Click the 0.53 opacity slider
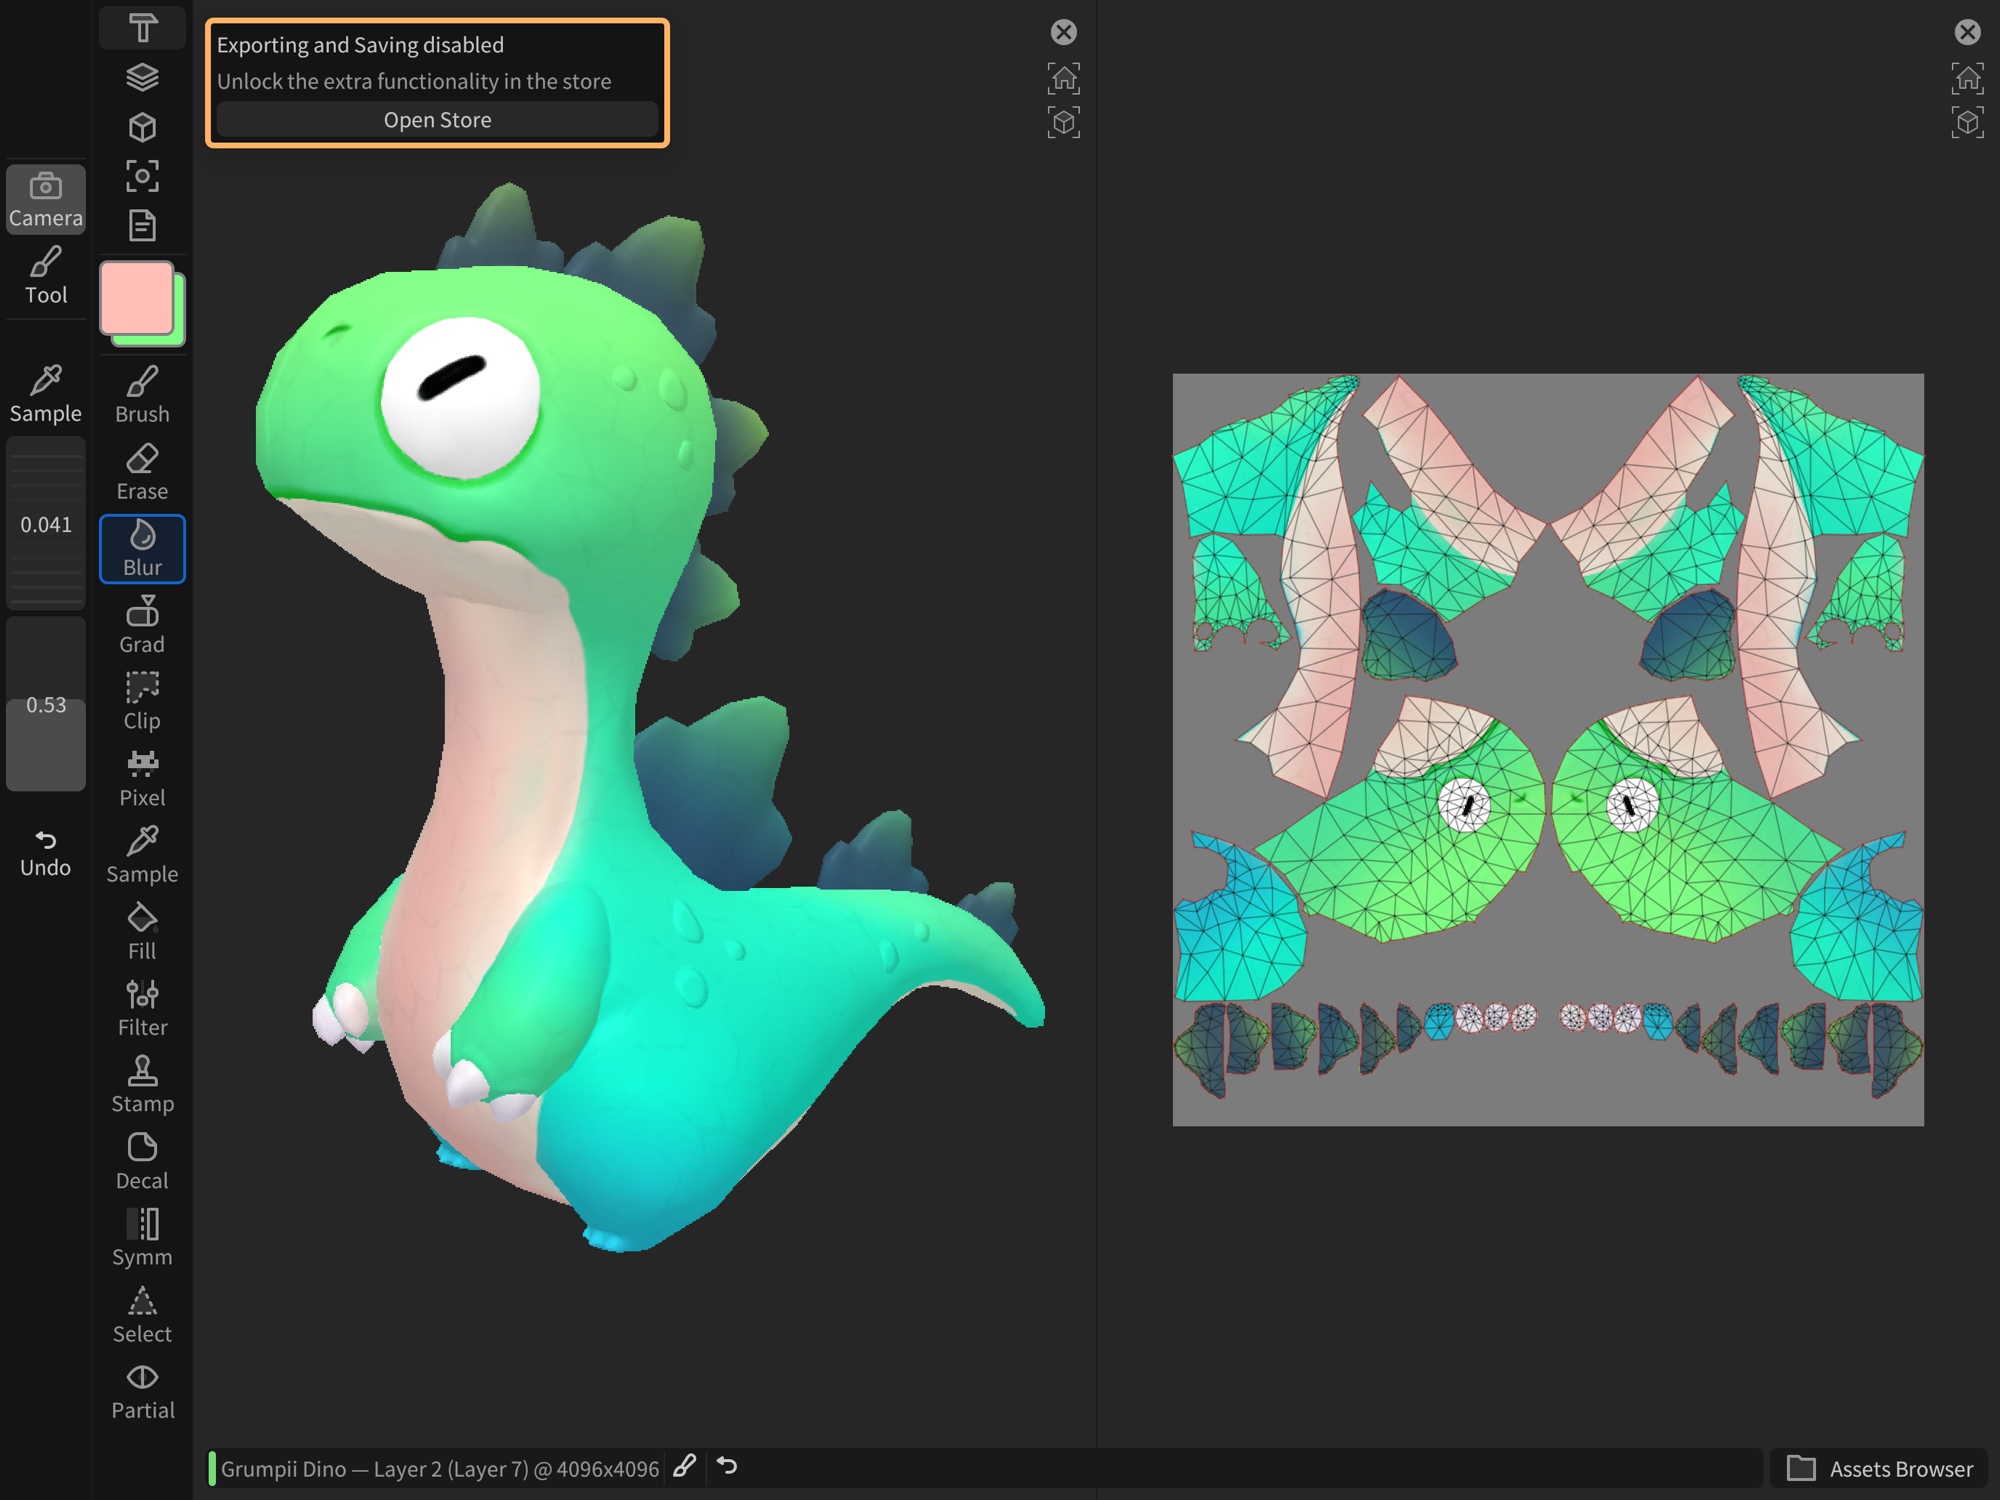This screenshot has width=2000, height=1500. click(x=46, y=704)
